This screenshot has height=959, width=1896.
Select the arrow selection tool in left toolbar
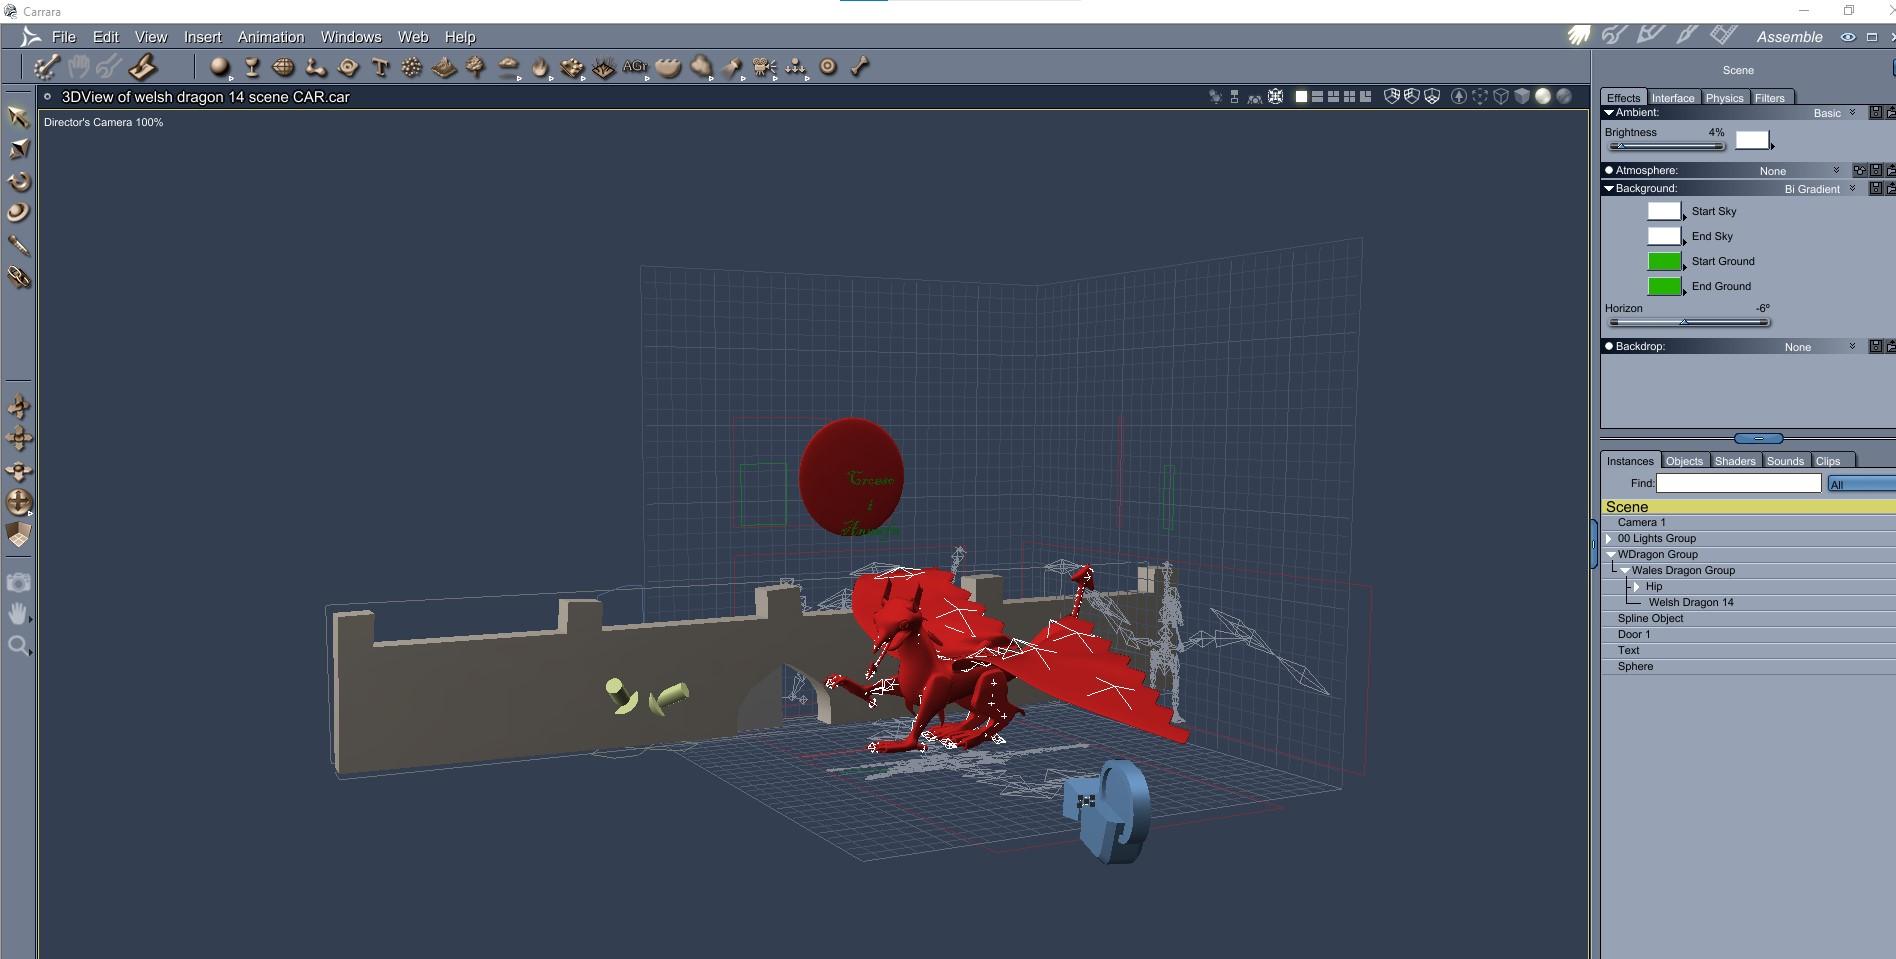point(18,116)
